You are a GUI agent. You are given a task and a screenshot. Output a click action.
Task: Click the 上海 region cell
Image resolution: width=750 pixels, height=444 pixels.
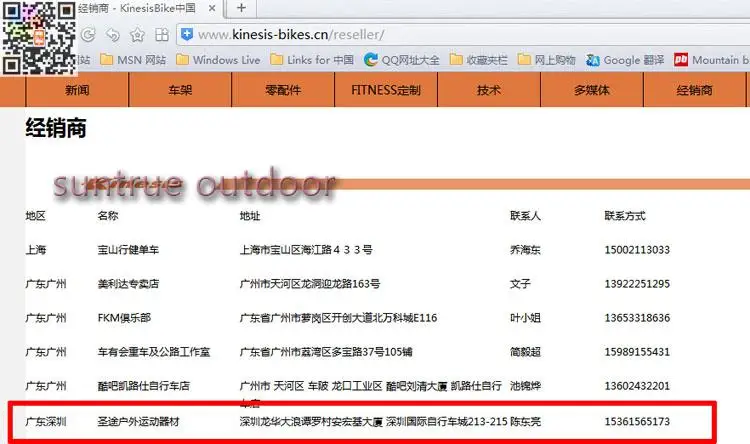click(x=36, y=250)
